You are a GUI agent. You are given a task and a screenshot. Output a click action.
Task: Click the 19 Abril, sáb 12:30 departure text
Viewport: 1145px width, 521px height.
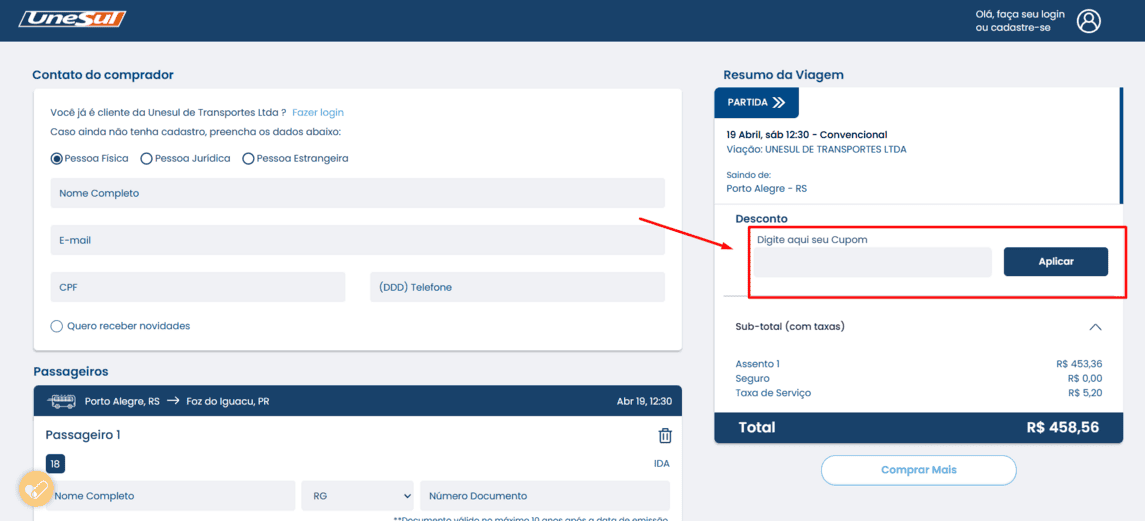[807, 135]
